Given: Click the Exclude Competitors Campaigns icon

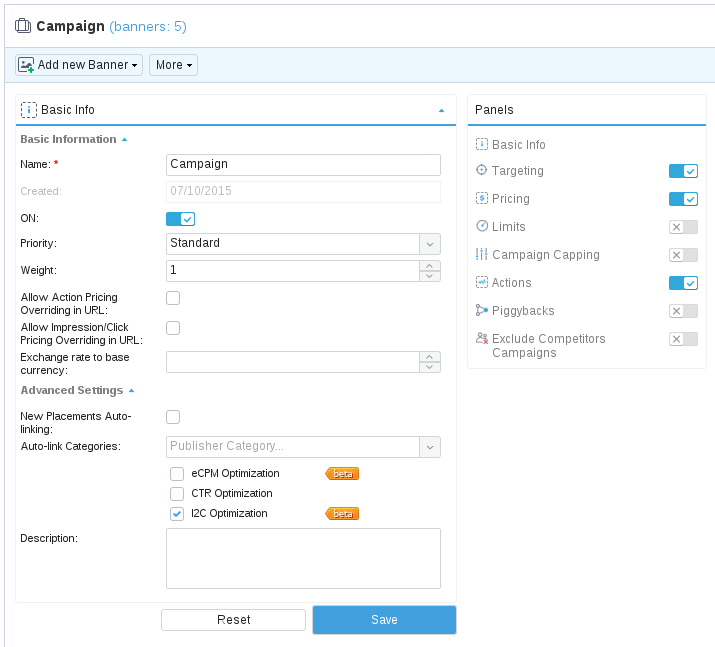Looking at the screenshot, I should tap(482, 339).
